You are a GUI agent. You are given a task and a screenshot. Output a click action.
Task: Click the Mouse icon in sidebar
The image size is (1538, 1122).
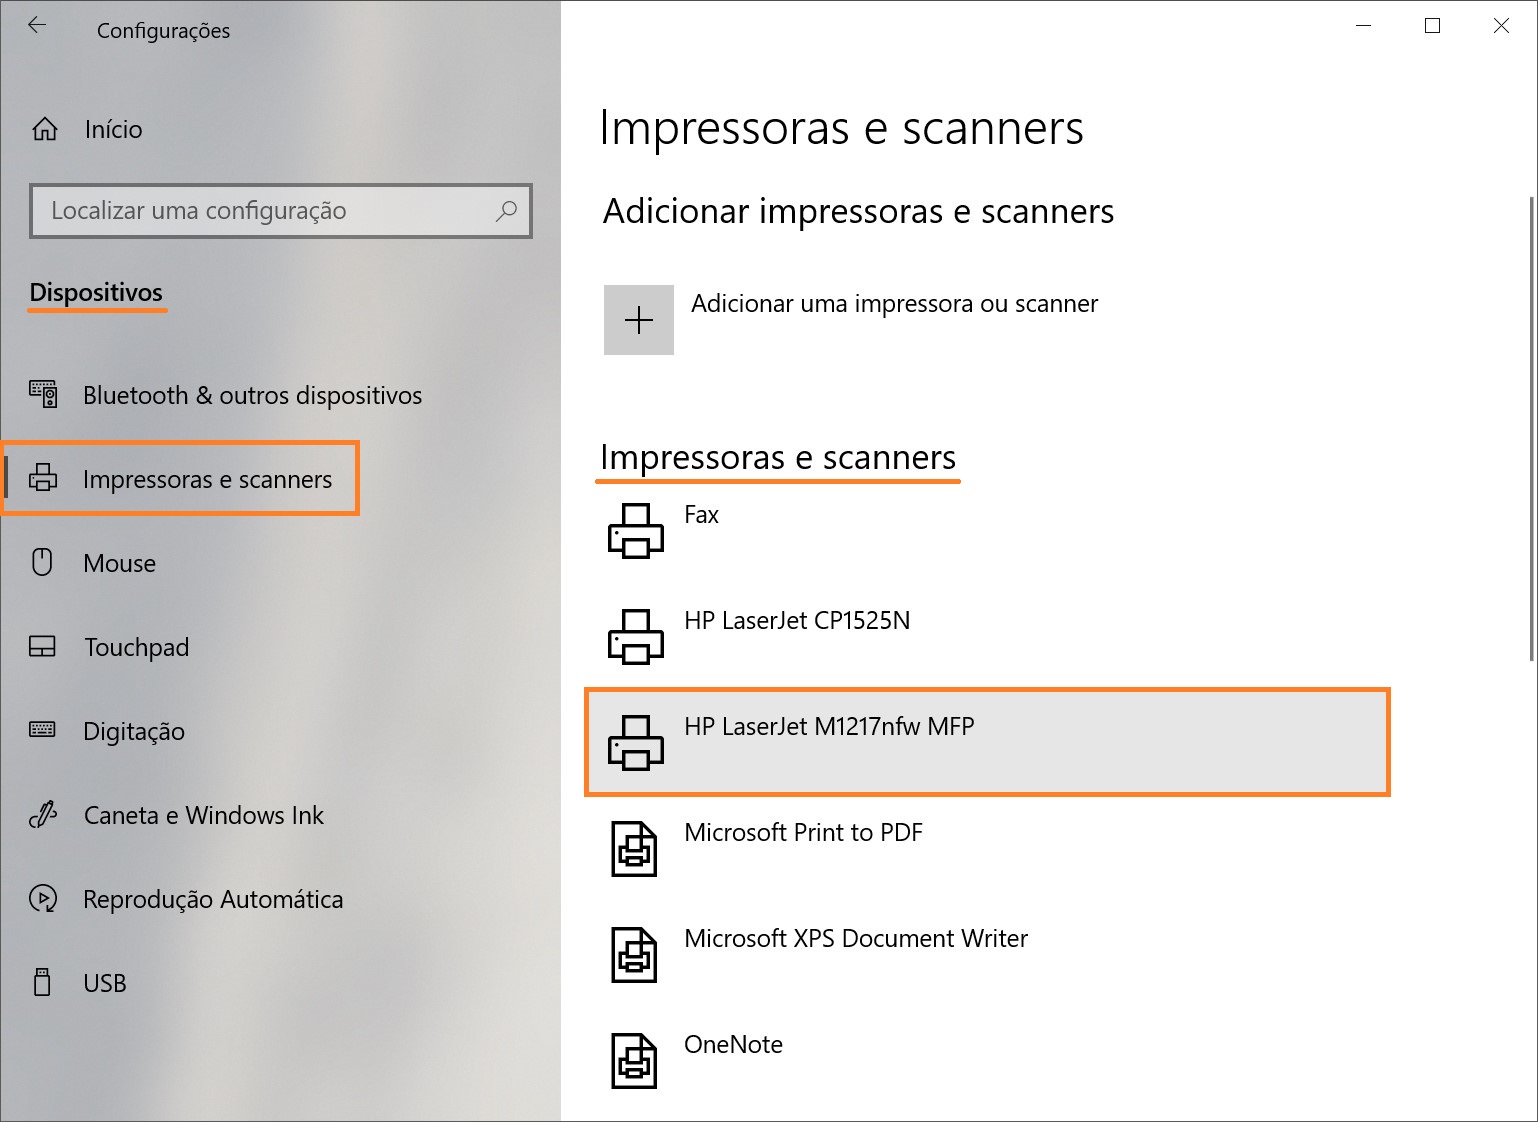tap(42, 562)
